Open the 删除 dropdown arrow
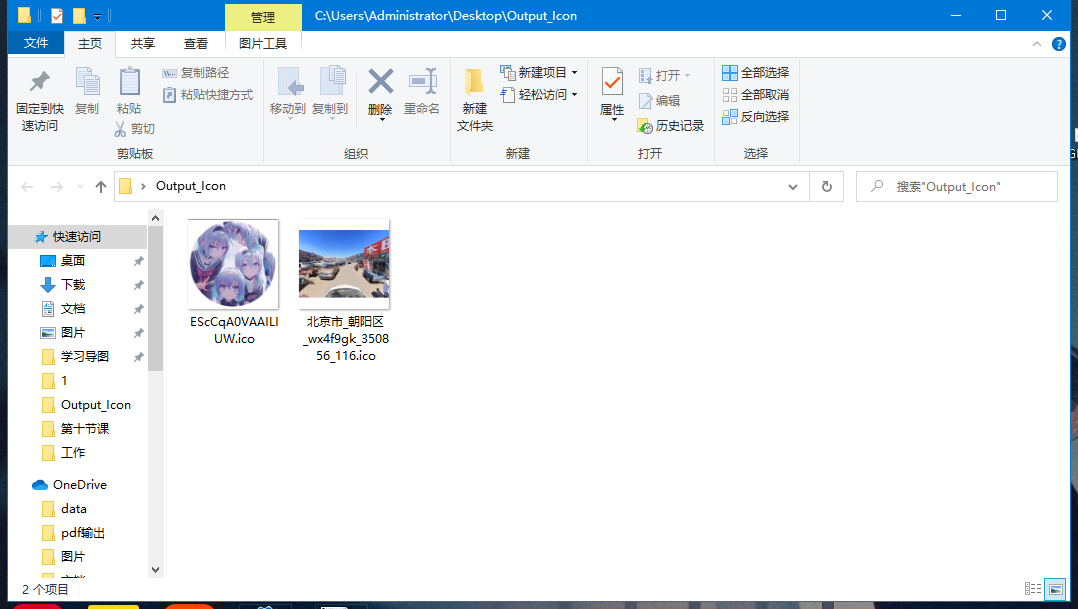The image size is (1078, 609). (381, 120)
